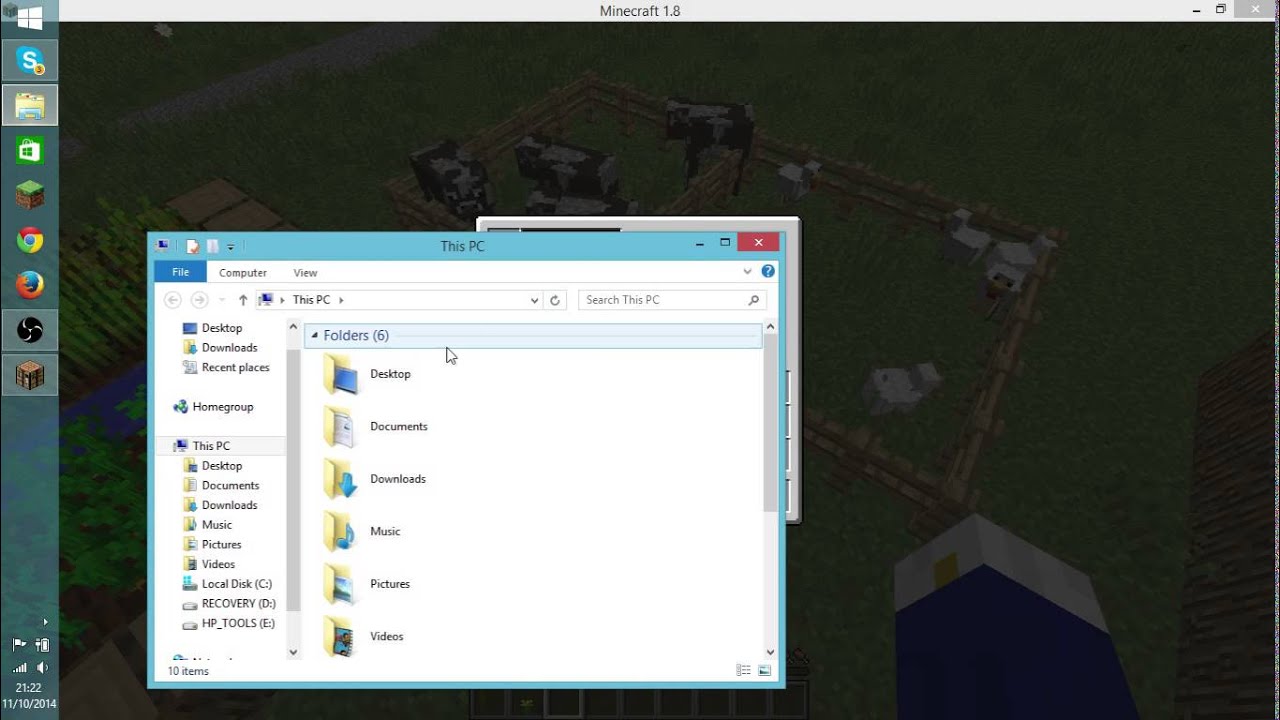
Task: Collapse the Folders (6) group
Action: (314, 336)
